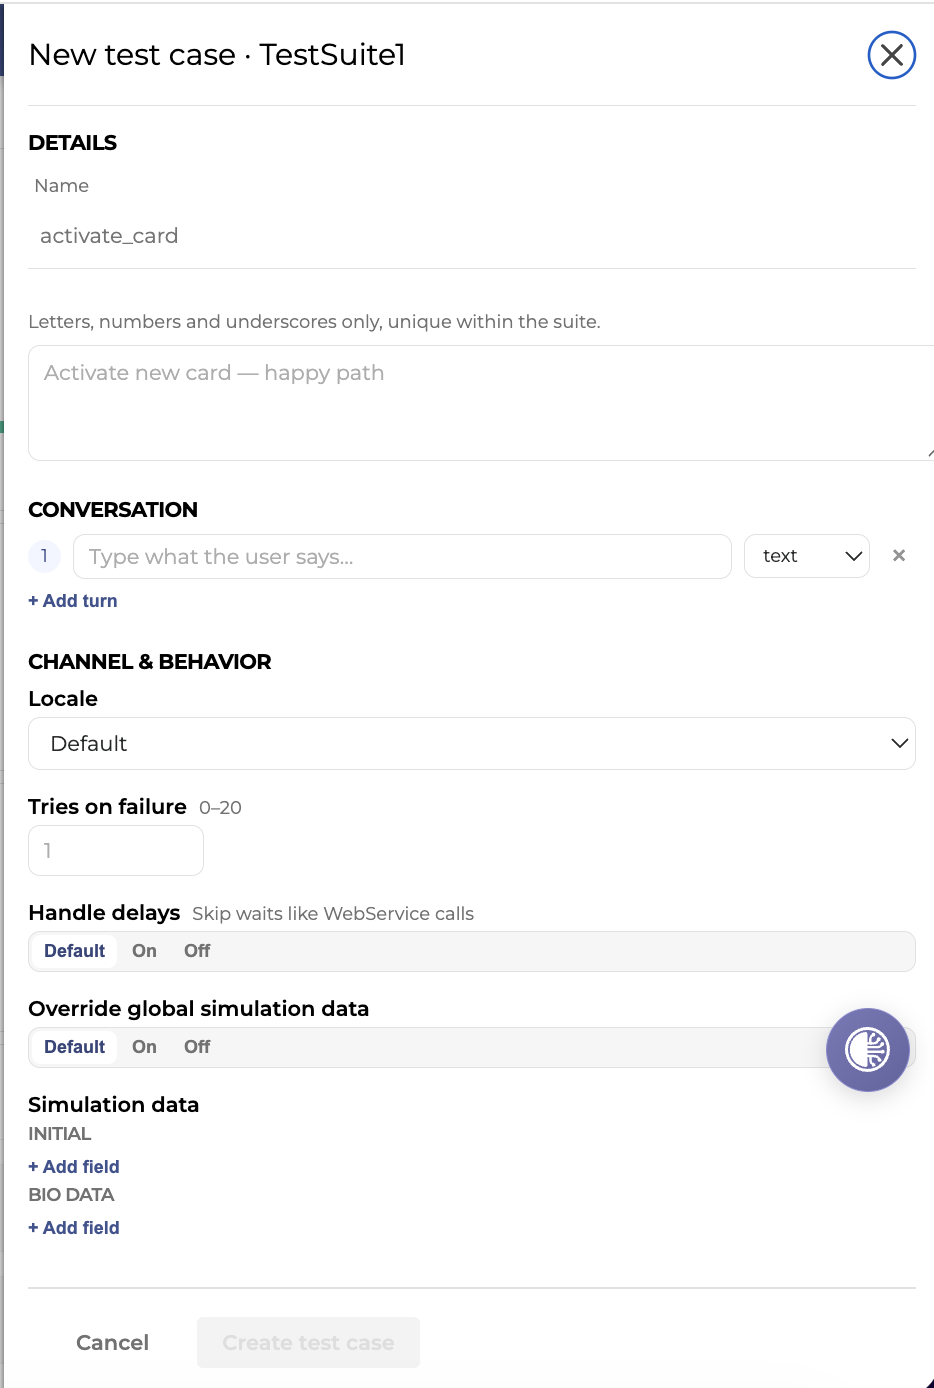Set Handle delays to Default
934x1388 pixels.
[x=74, y=951]
